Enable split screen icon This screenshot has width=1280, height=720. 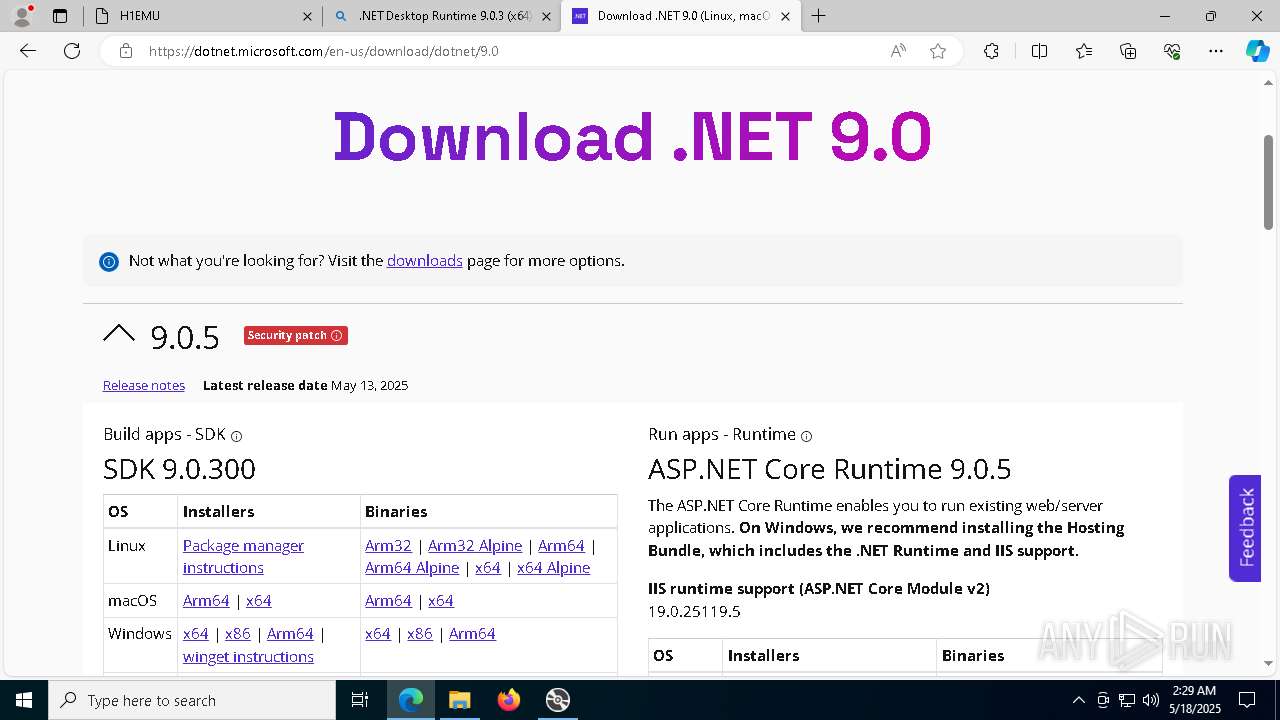pyautogui.click(x=1039, y=51)
